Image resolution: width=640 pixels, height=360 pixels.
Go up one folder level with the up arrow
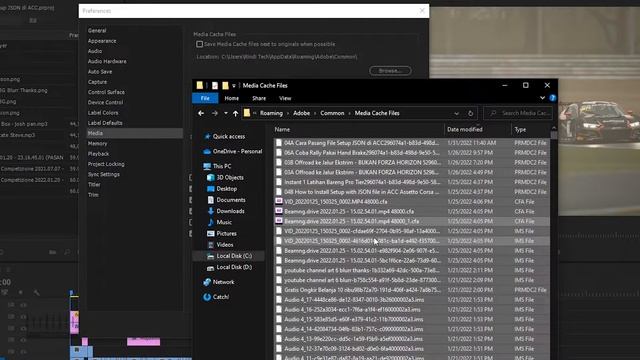(x=236, y=113)
